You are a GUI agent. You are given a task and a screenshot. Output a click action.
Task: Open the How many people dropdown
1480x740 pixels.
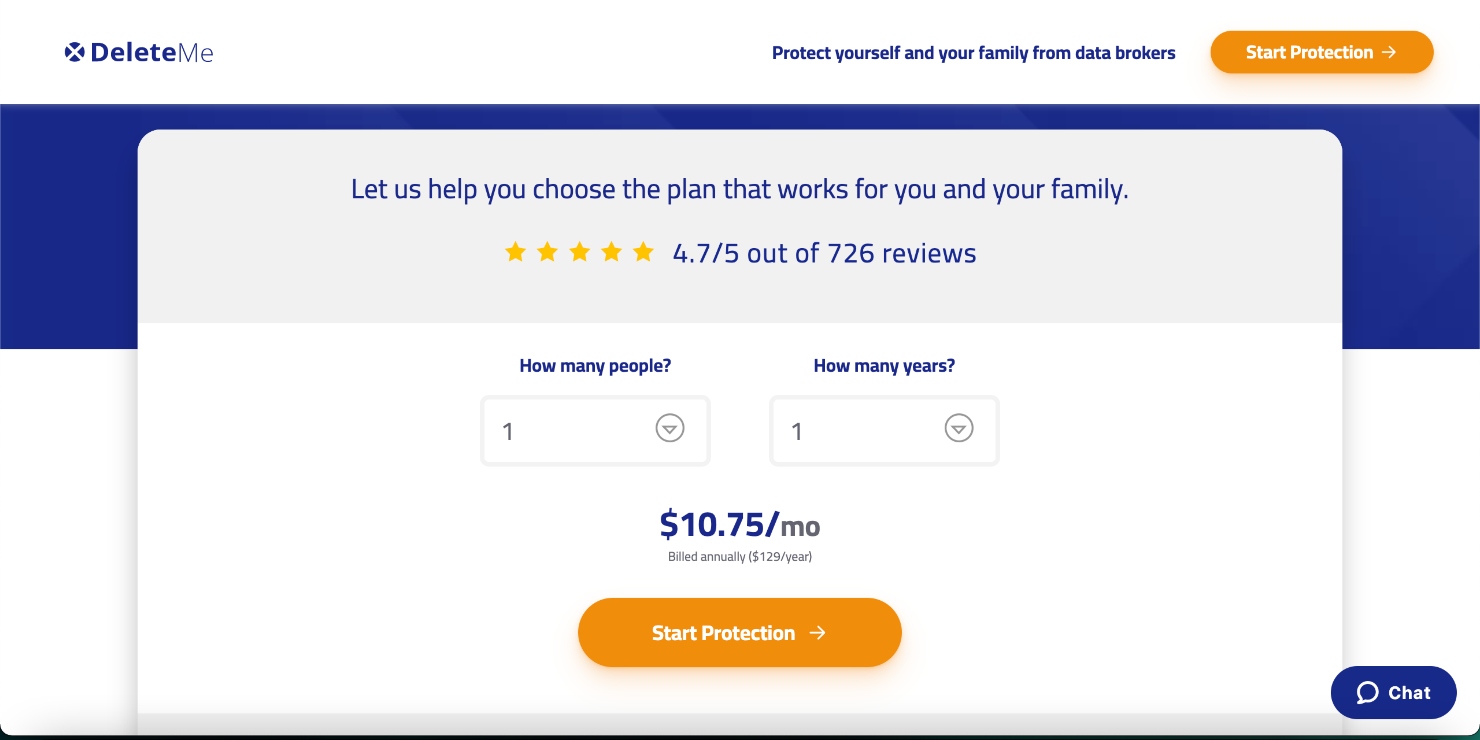click(x=595, y=431)
